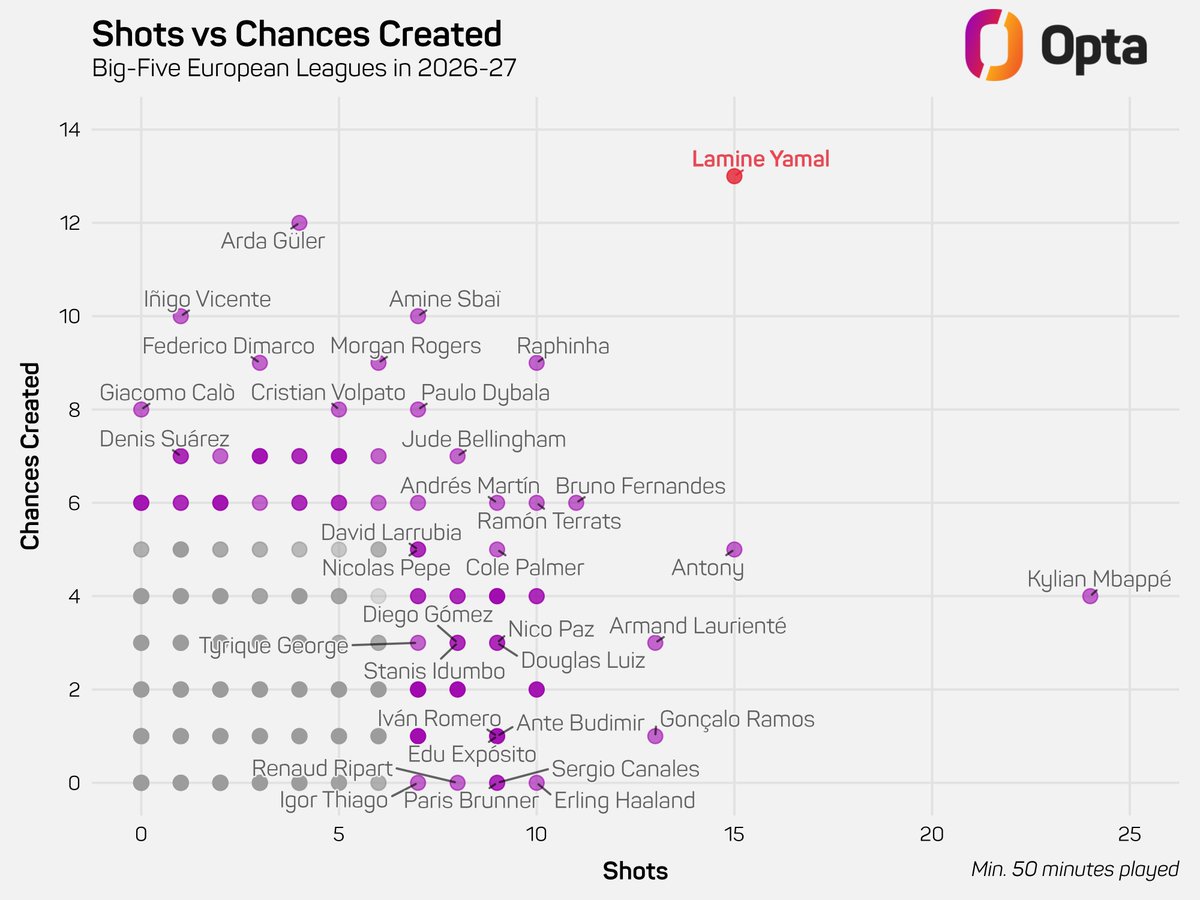The width and height of the screenshot is (1200, 900).
Task: Select Lamine Yamal's red data point
Action: tap(734, 176)
